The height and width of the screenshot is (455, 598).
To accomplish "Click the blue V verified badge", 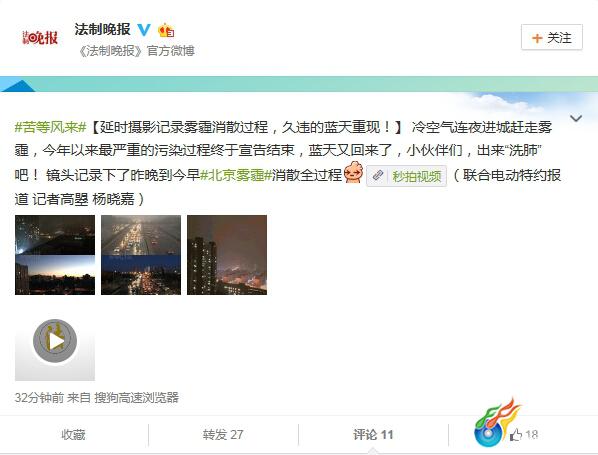I will click(x=144, y=29).
